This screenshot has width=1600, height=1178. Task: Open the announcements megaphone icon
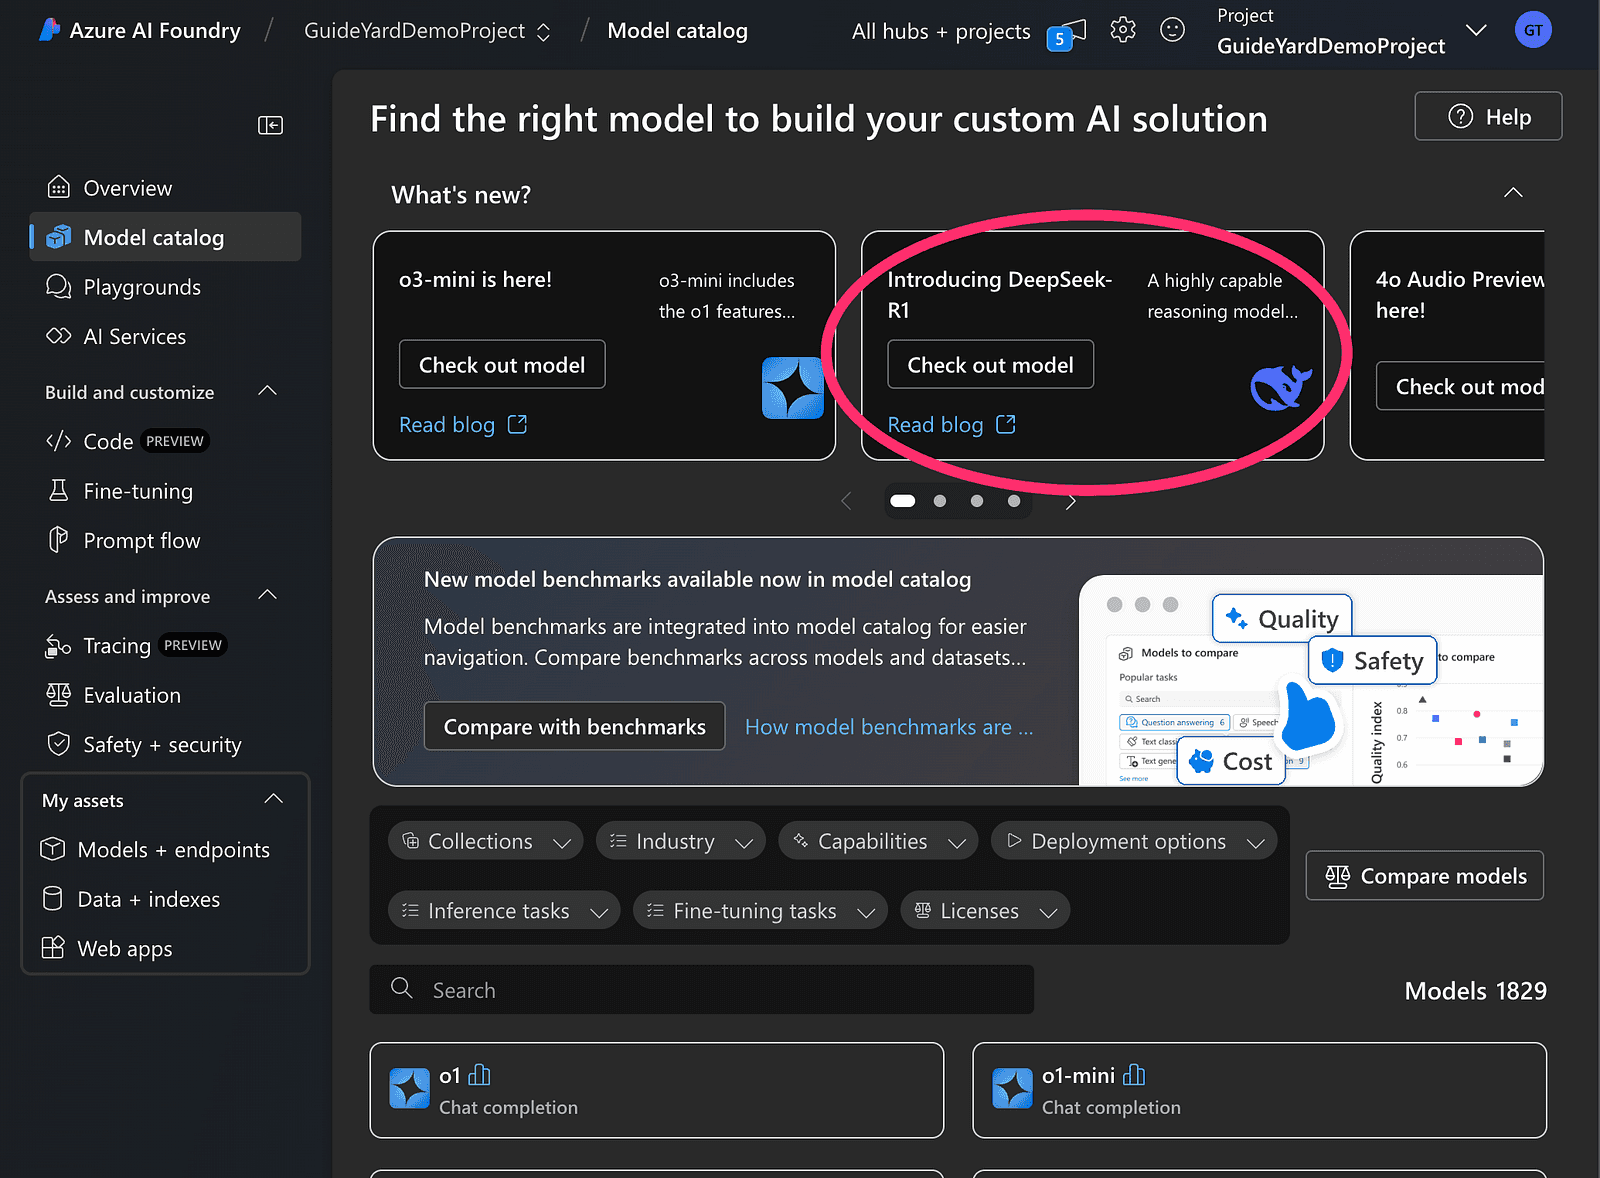(1067, 33)
